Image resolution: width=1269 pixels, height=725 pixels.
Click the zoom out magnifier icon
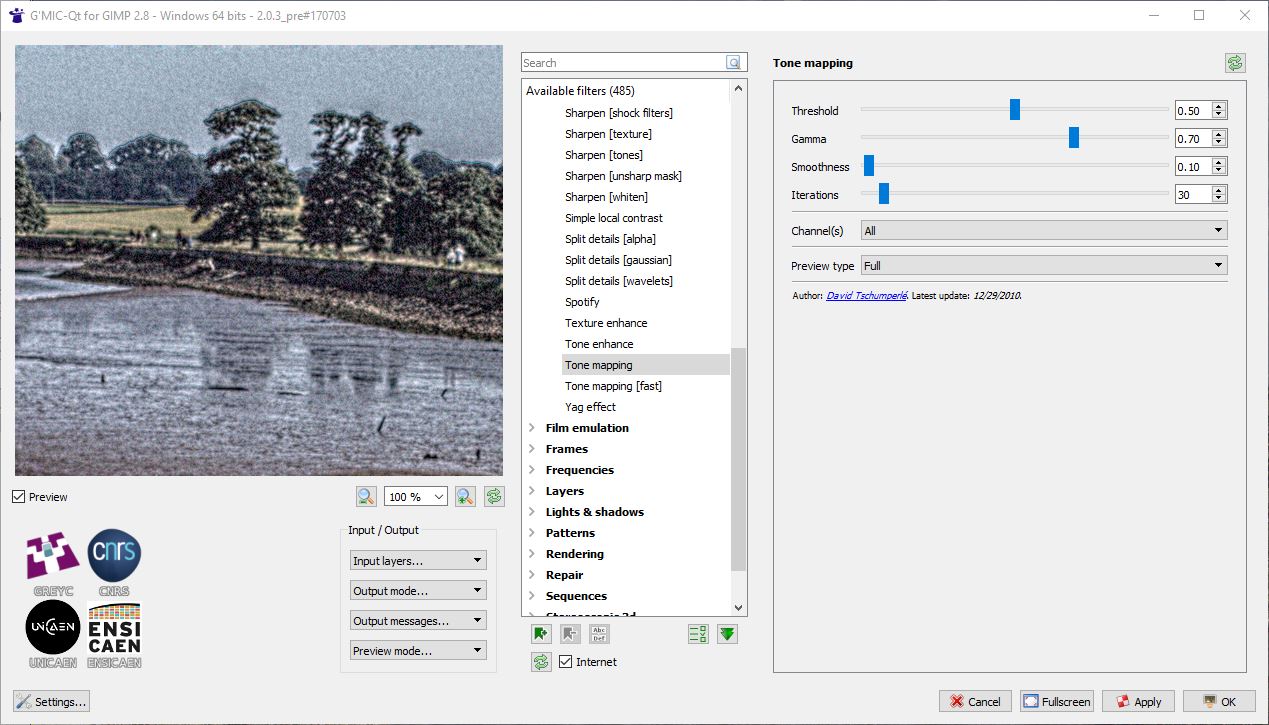[366, 496]
